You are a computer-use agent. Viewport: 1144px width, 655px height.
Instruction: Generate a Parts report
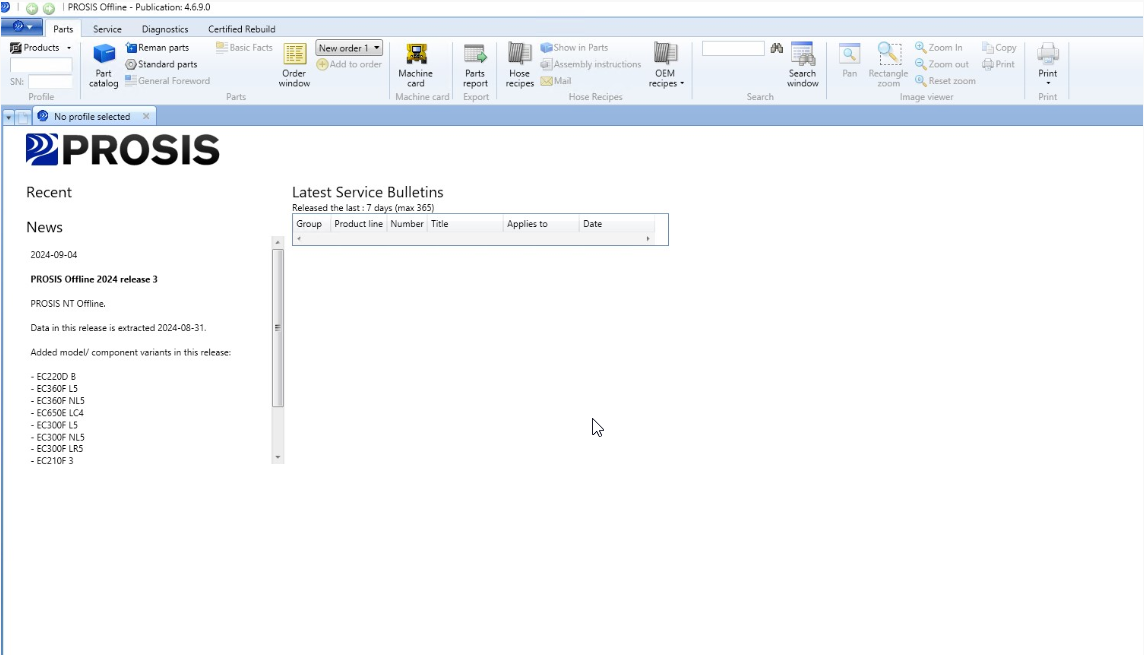(x=475, y=65)
